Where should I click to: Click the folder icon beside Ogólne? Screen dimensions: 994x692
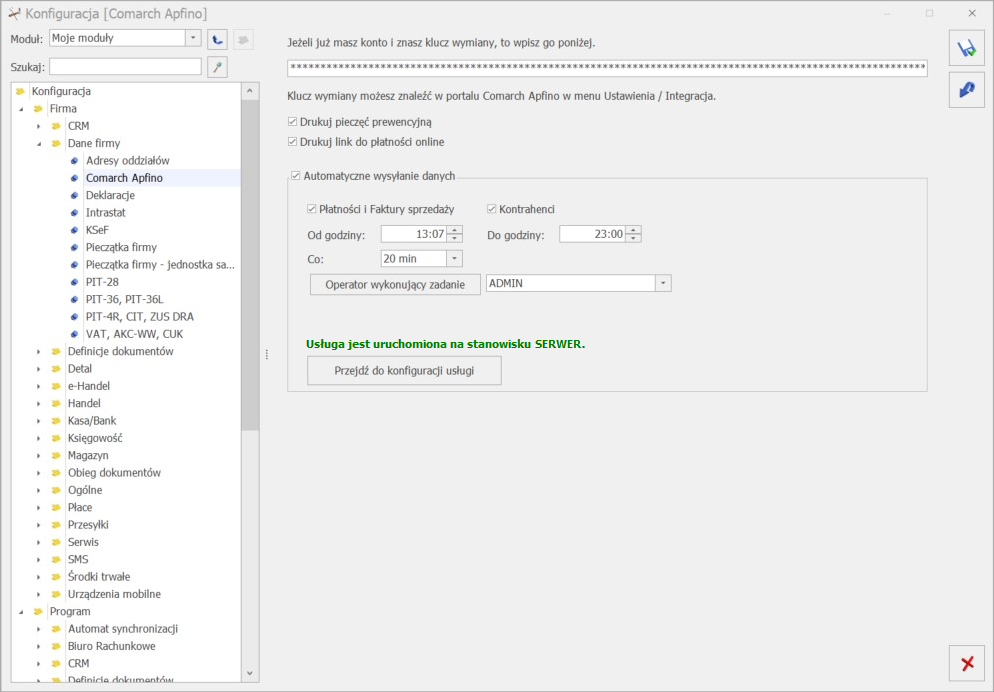(56, 490)
